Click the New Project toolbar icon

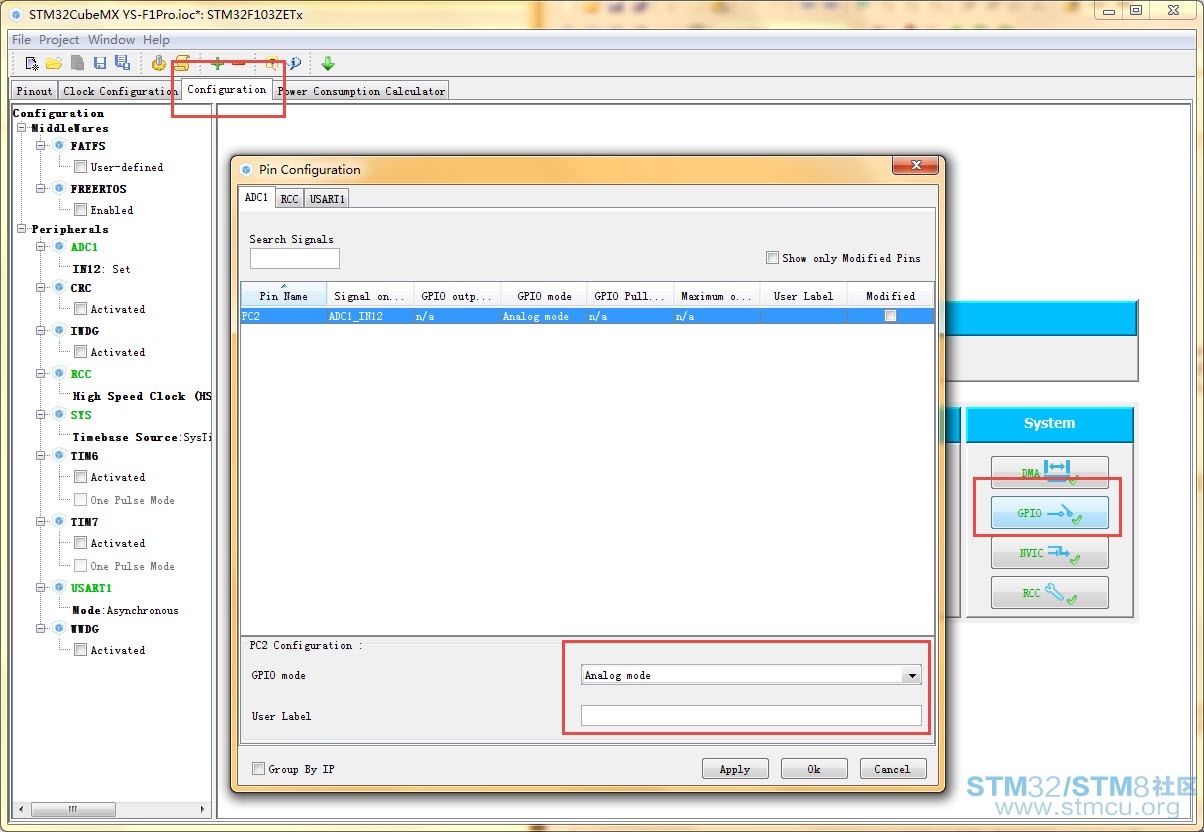(x=32, y=63)
